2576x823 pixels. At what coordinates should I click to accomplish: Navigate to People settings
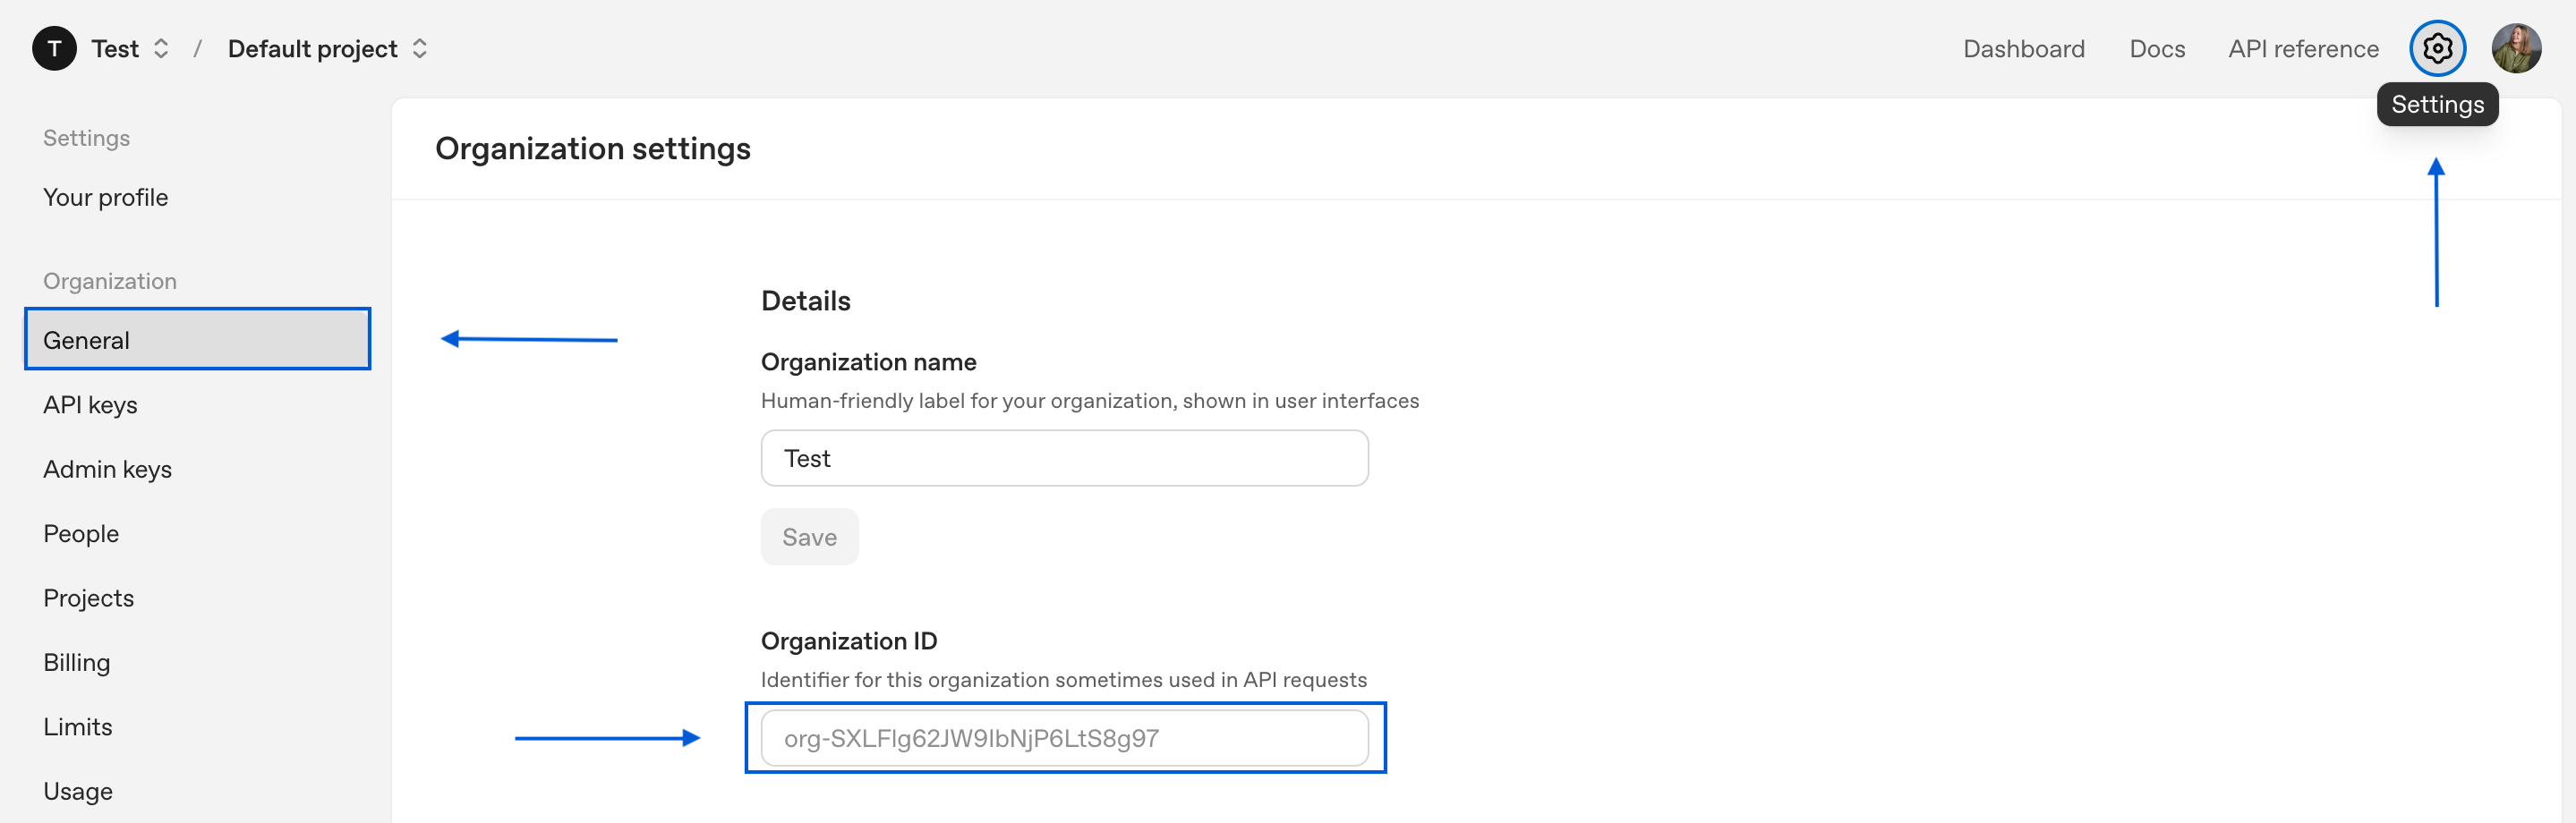click(x=81, y=533)
